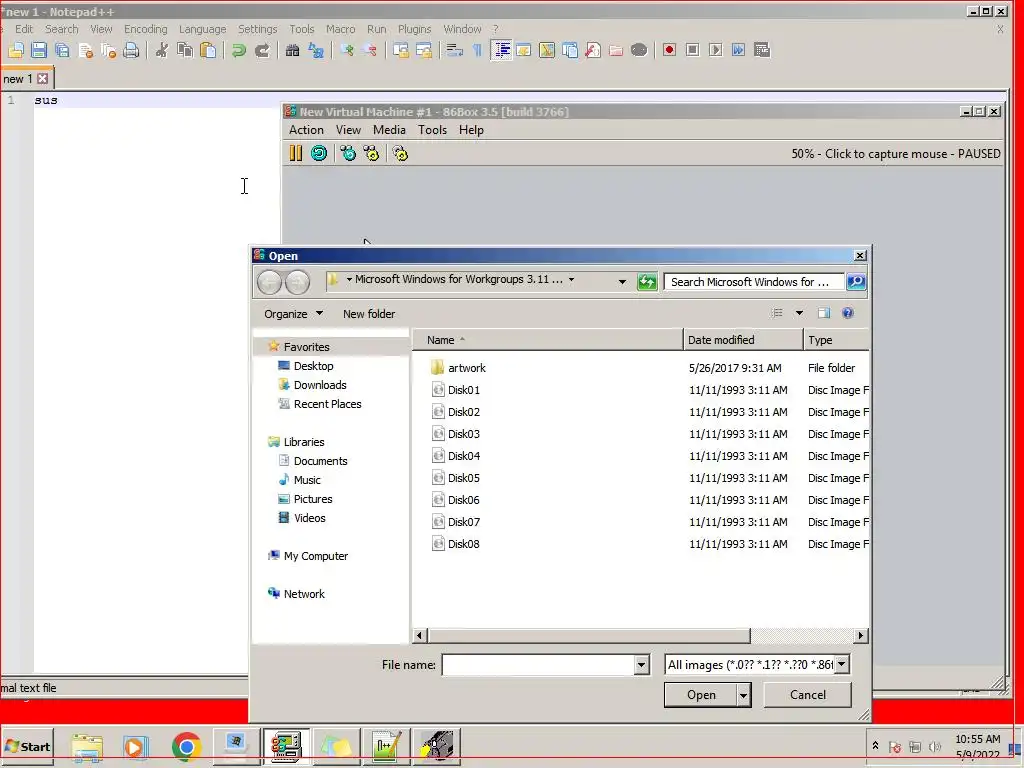The height and width of the screenshot is (768, 1024).
Task: Show hidden system tray icons arrow
Action: pyautogui.click(x=875, y=745)
